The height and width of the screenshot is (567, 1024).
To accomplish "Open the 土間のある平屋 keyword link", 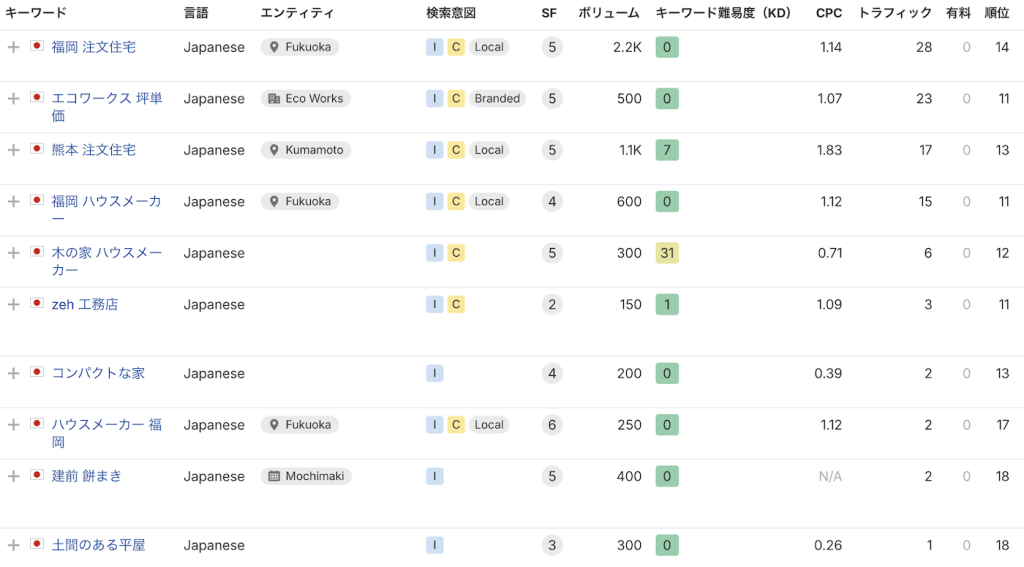I will click(98, 545).
